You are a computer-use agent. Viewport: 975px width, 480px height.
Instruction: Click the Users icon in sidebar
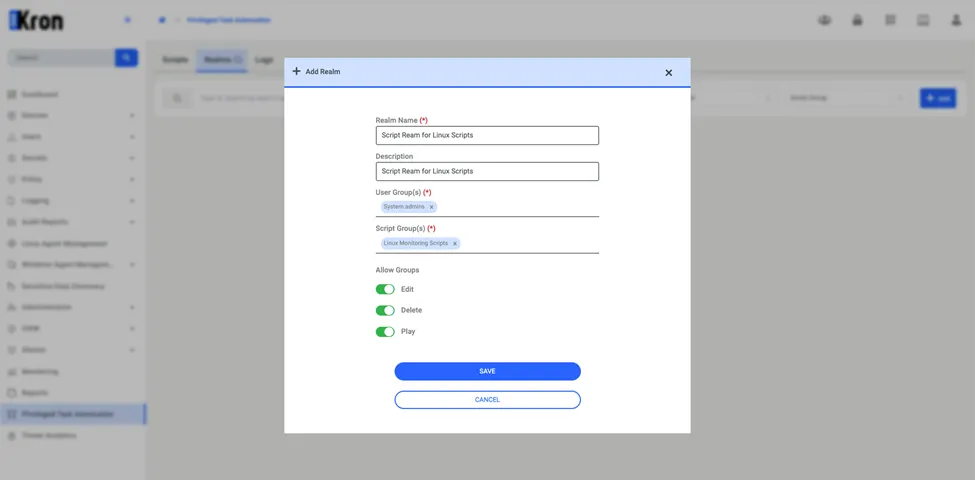[x=11, y=137]
